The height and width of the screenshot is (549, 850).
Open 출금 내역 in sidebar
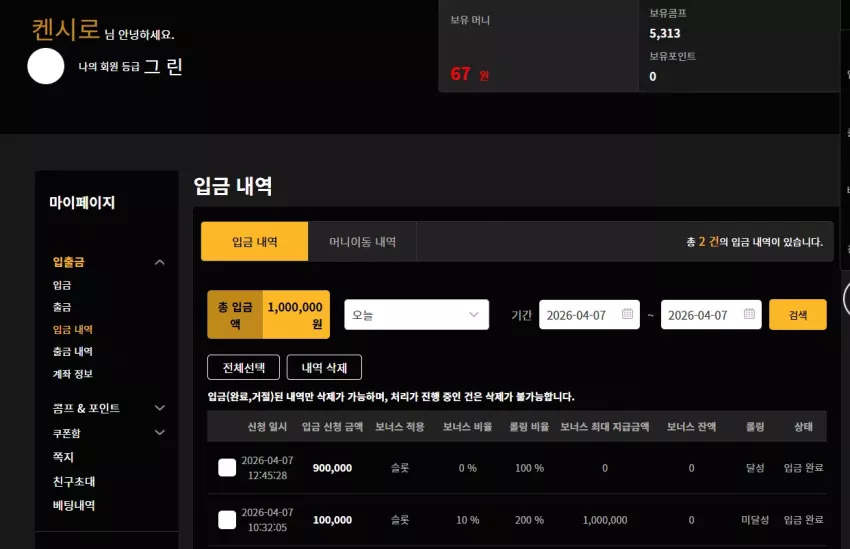click(x=73, y=351)
